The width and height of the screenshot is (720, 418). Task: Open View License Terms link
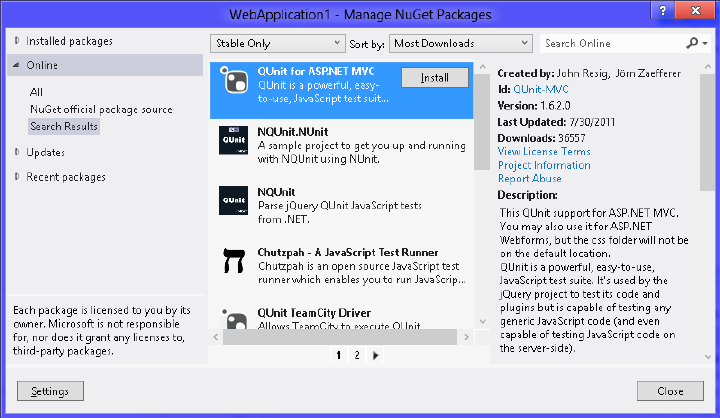(544, 152)
